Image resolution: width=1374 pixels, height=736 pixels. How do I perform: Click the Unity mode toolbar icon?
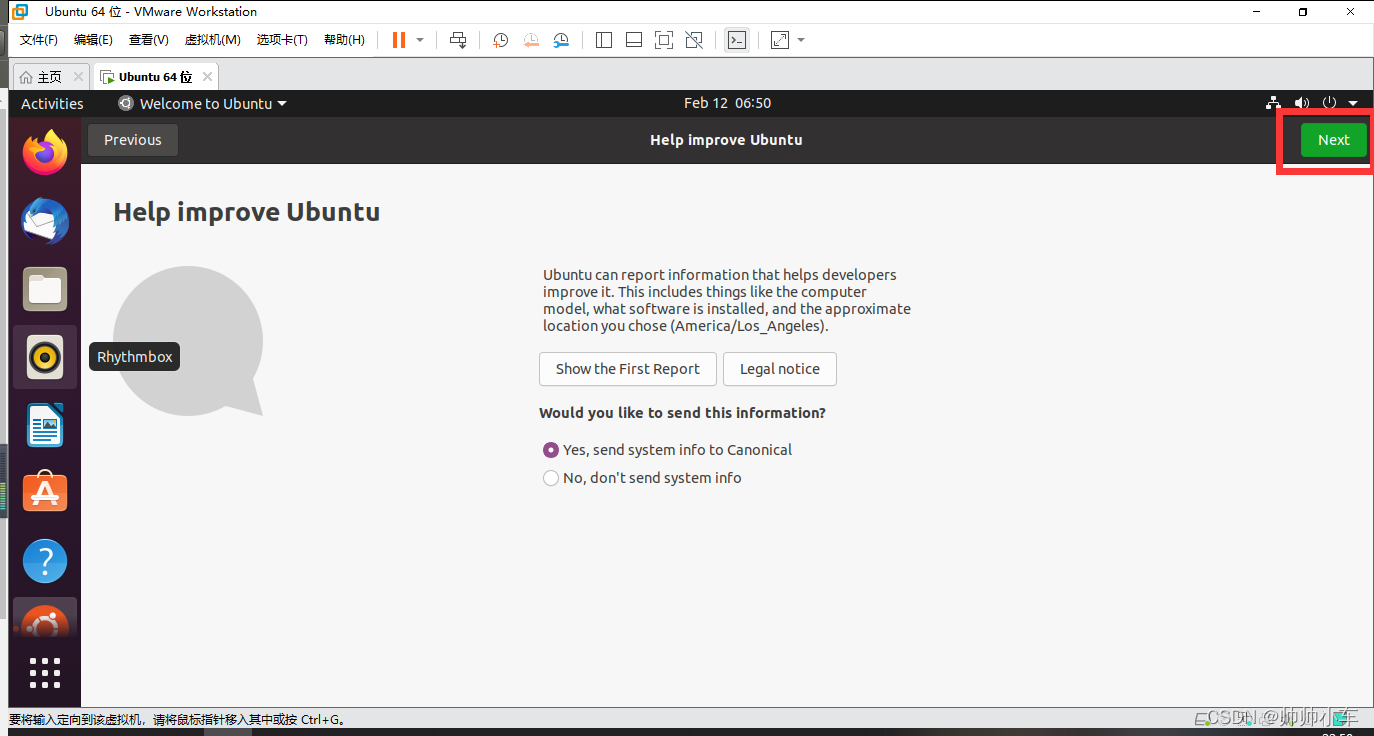(694, 40)
